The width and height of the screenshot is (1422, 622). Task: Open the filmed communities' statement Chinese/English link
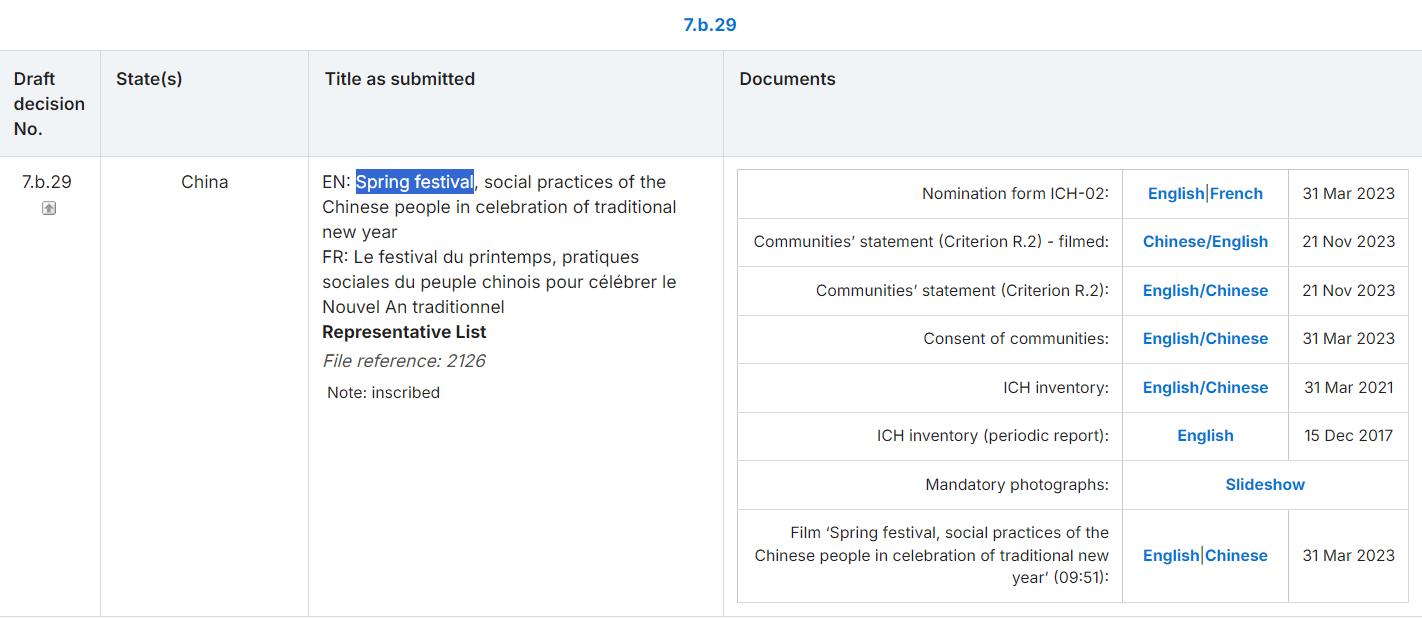(x=1205, y=242)
